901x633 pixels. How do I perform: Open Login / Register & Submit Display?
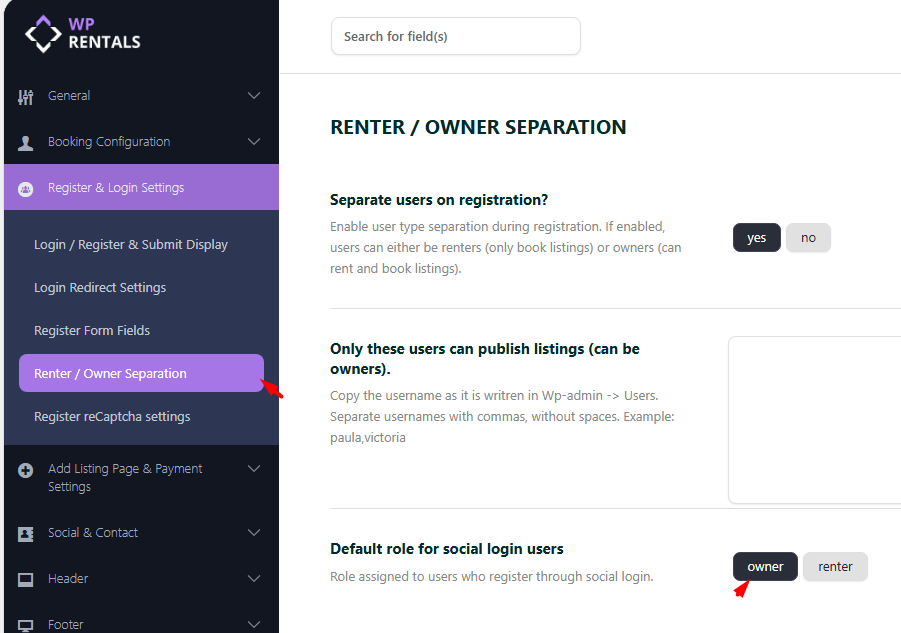pyautogui.click(x=131, y=245)
